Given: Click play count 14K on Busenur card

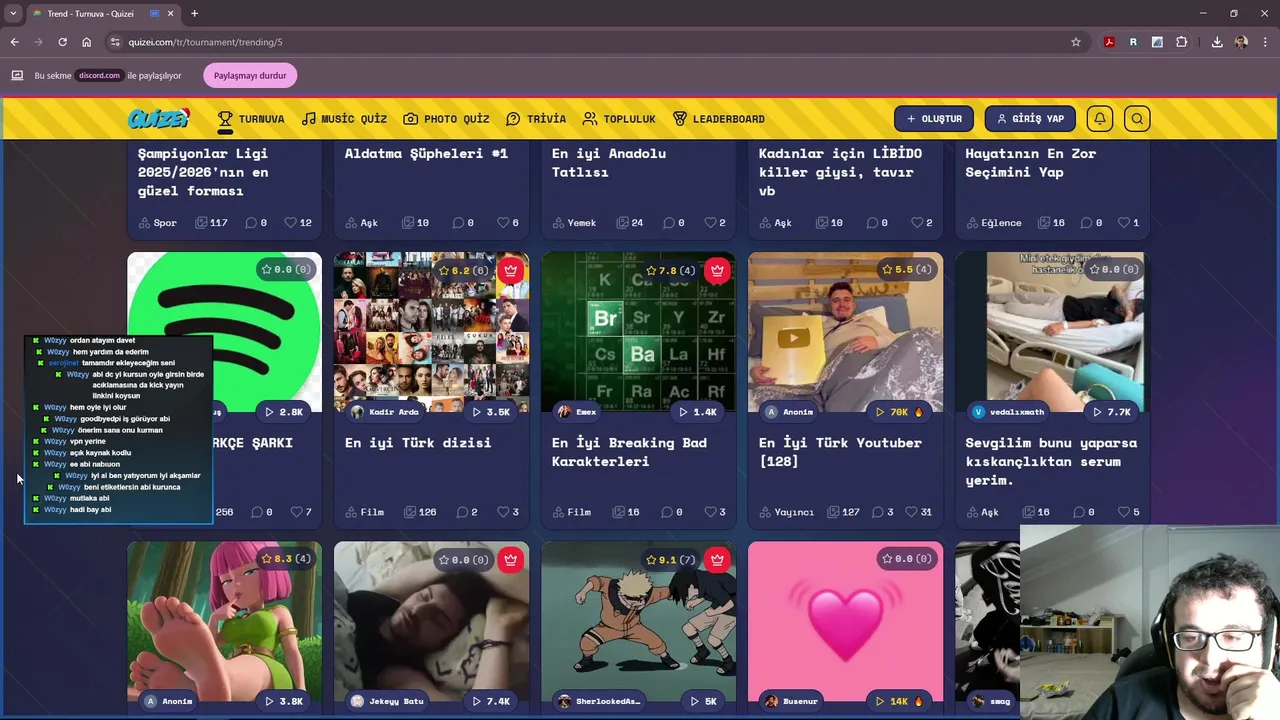Looking at the screenshot, I should [x=899, y=701].
